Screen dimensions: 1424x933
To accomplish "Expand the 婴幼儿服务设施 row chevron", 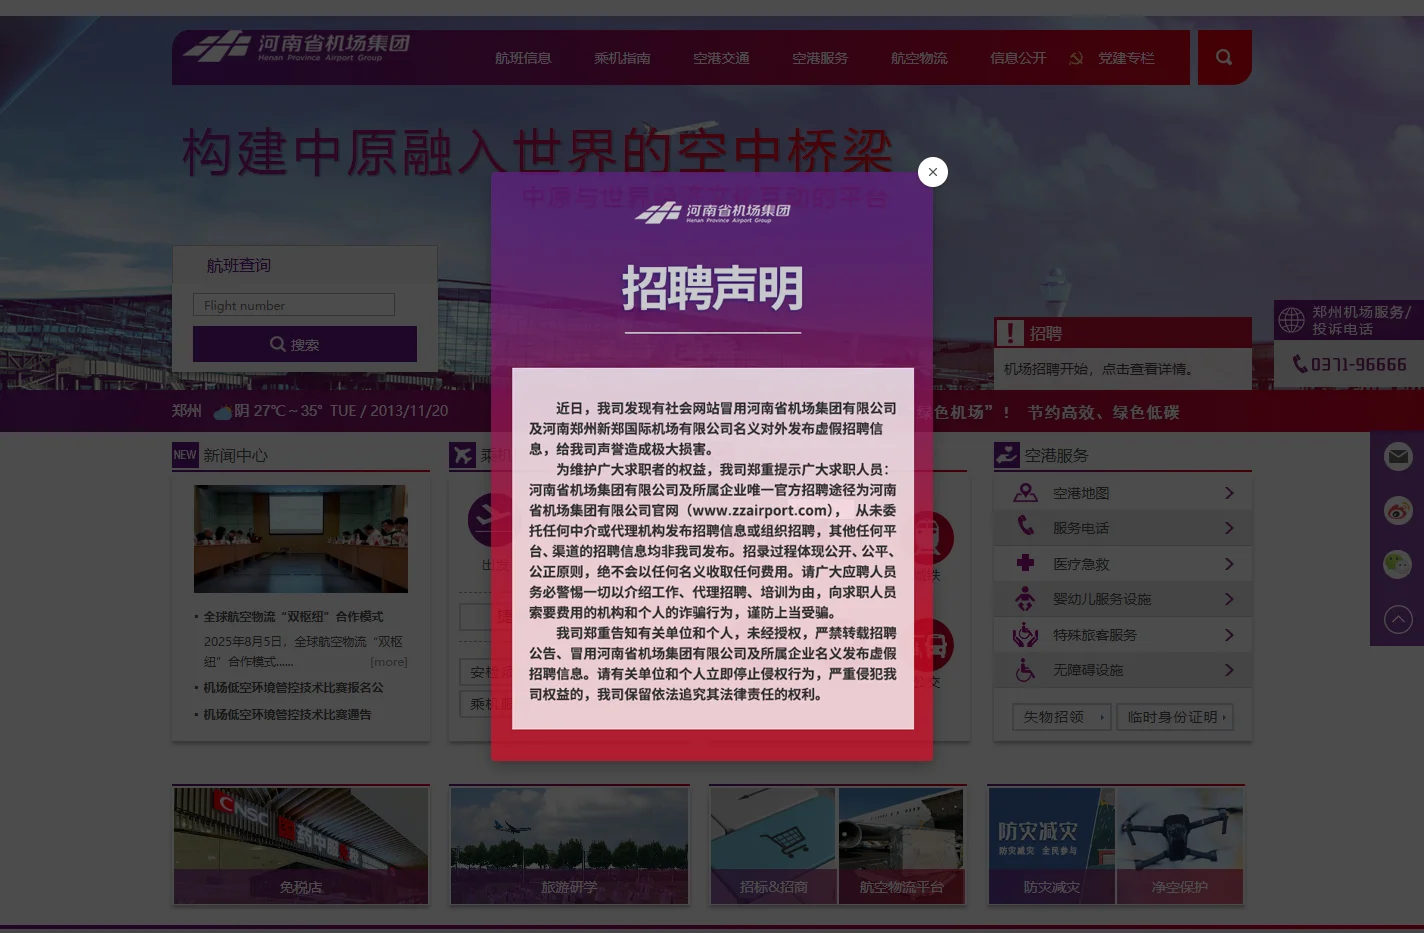I will coord(1229,599).
